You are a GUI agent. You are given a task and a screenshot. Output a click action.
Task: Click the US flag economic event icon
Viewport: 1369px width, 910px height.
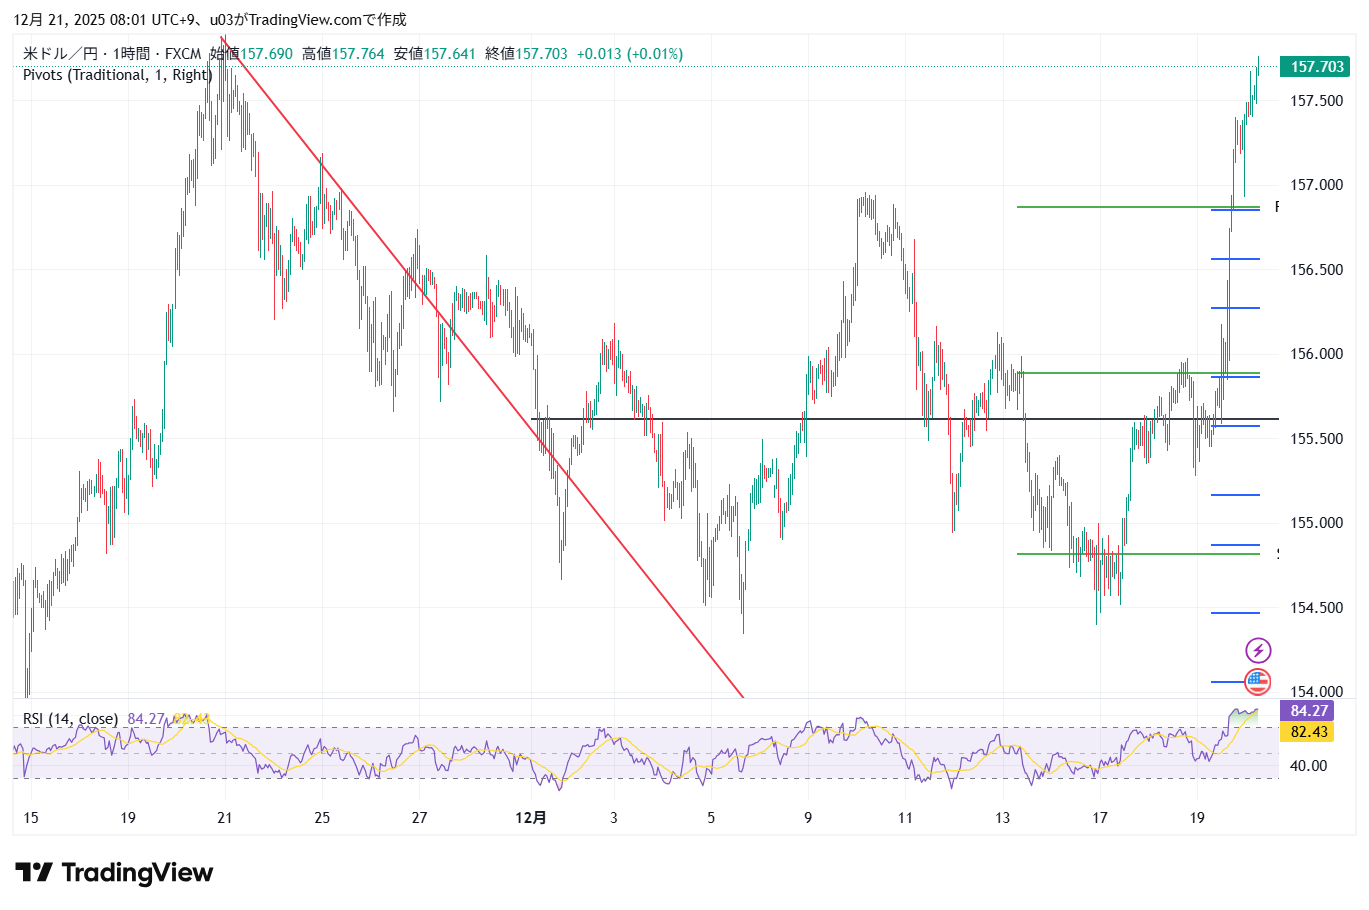tap(1257, 683)
